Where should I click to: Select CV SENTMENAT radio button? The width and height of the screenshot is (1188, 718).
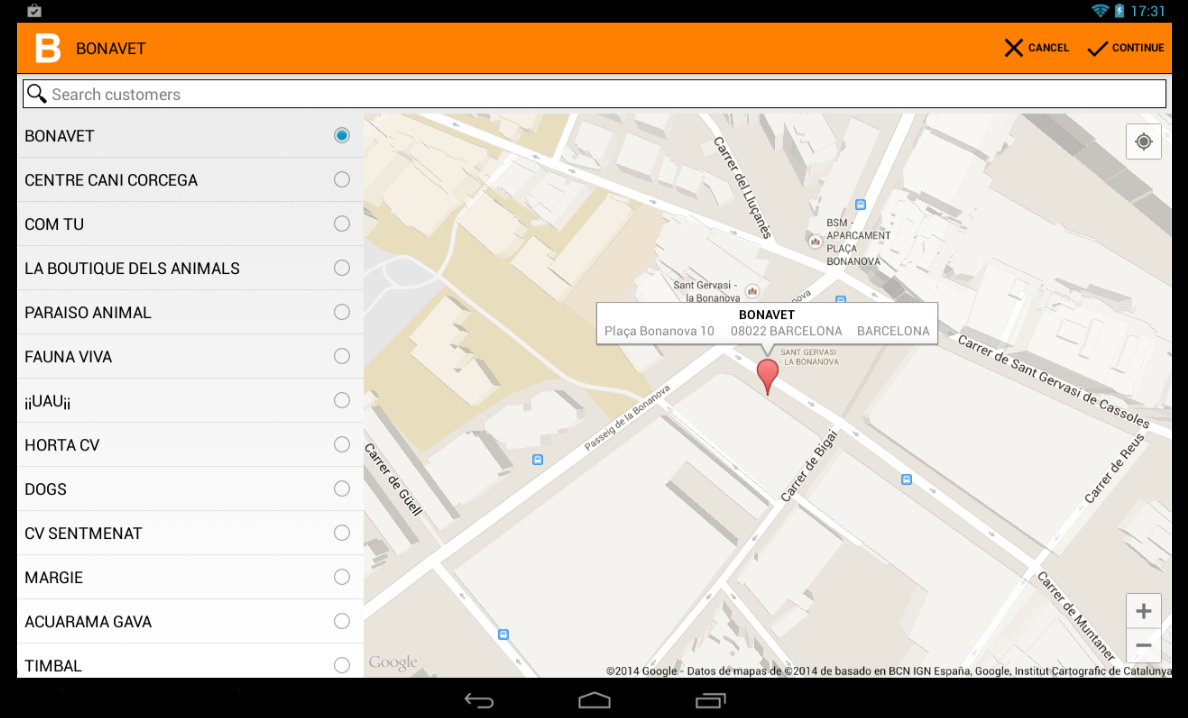tap(342, 533)
